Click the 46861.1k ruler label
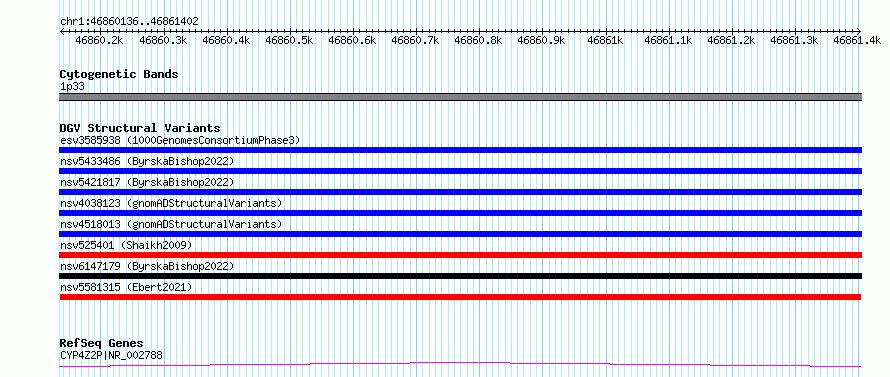Screen dimensions: 890x377 pyautogui.click(x=669, y=40)
